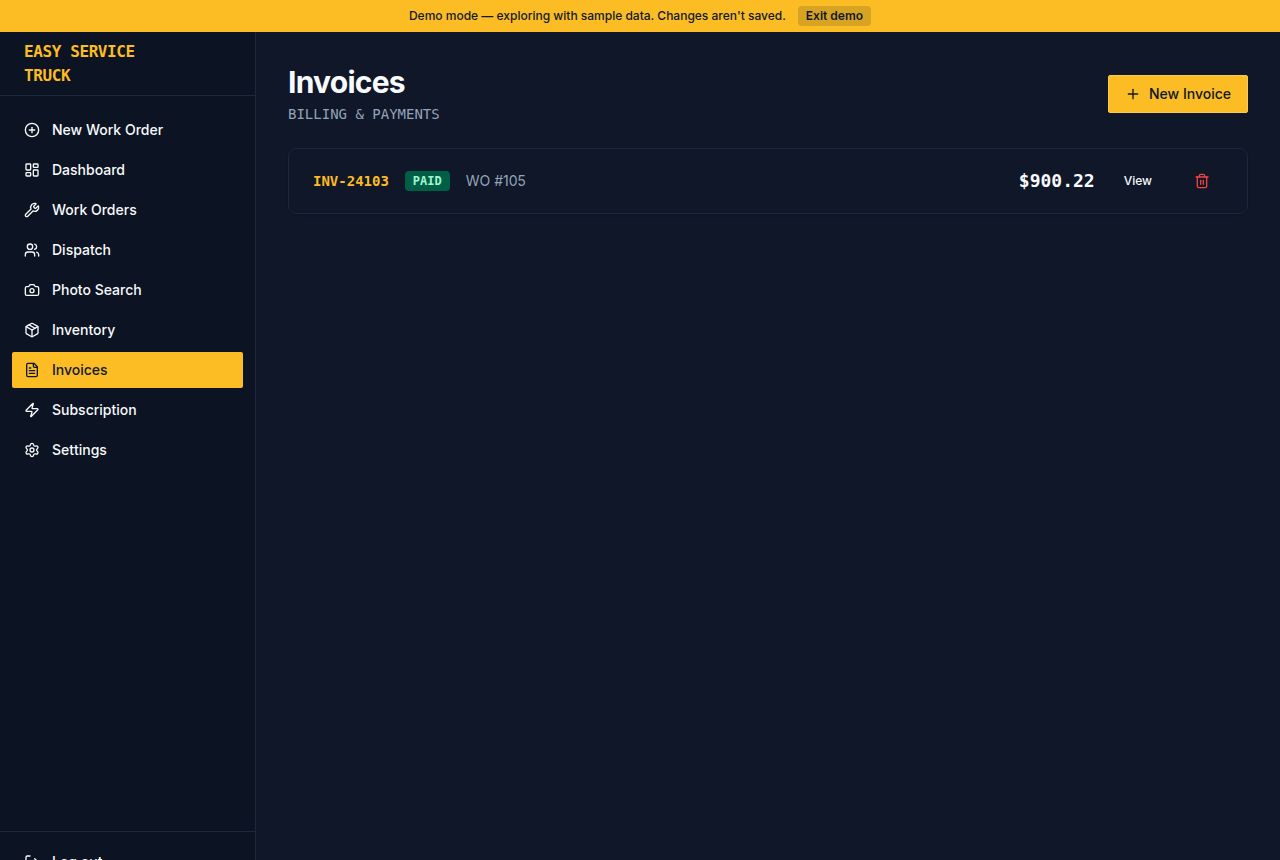The image size is (1280, 860).
Task: View invoice INV-24103
Action: [1138, 181]
